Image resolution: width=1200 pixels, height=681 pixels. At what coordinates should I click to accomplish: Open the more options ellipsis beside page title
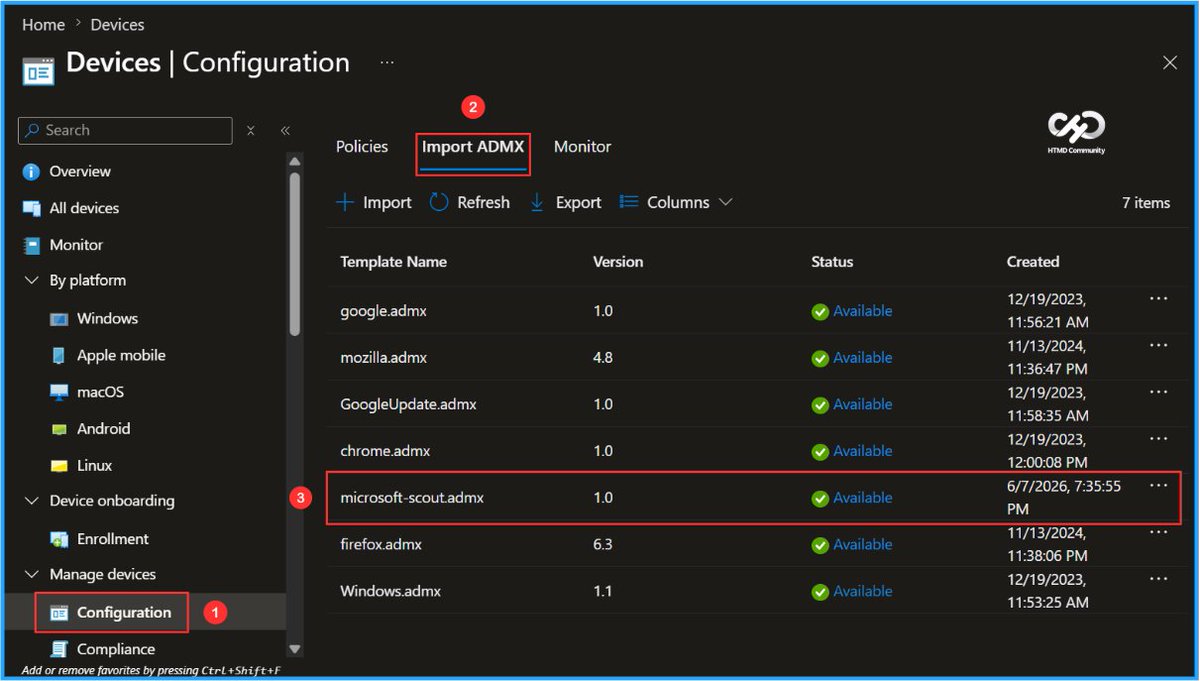coord(387,63)
